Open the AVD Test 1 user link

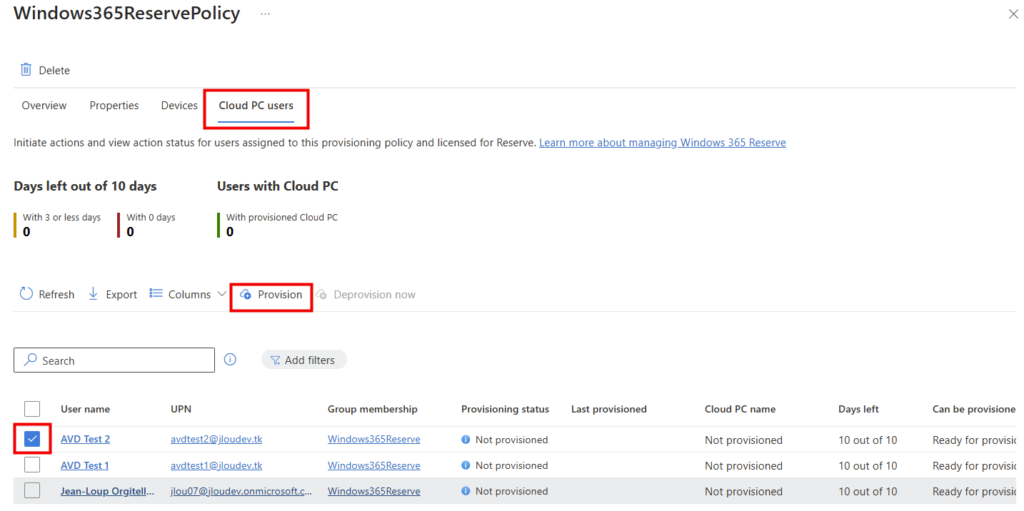pyautogui.click(x=85, y=465)
